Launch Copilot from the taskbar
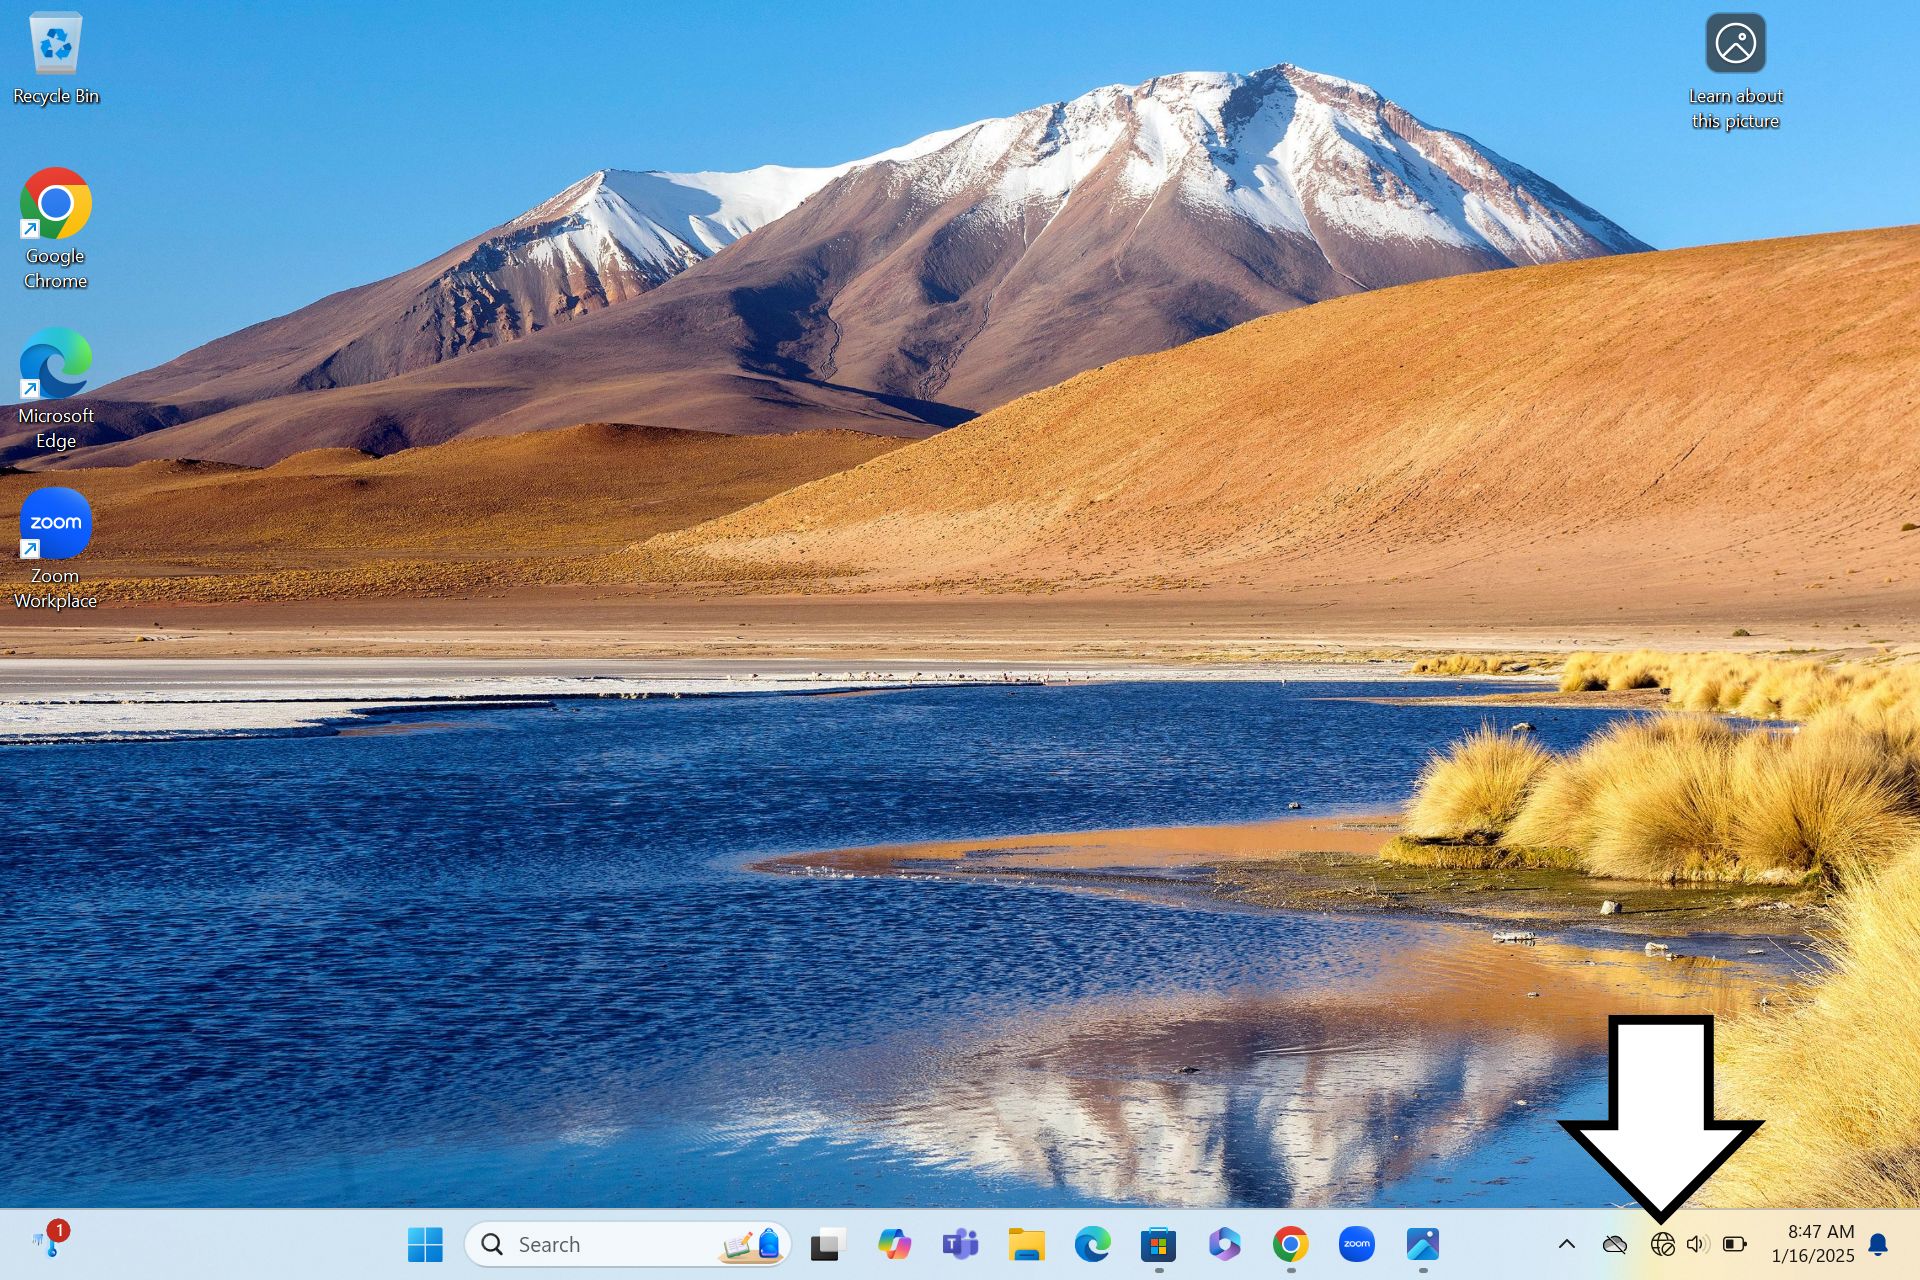 pyautogui.click(x=894, y=1244)
